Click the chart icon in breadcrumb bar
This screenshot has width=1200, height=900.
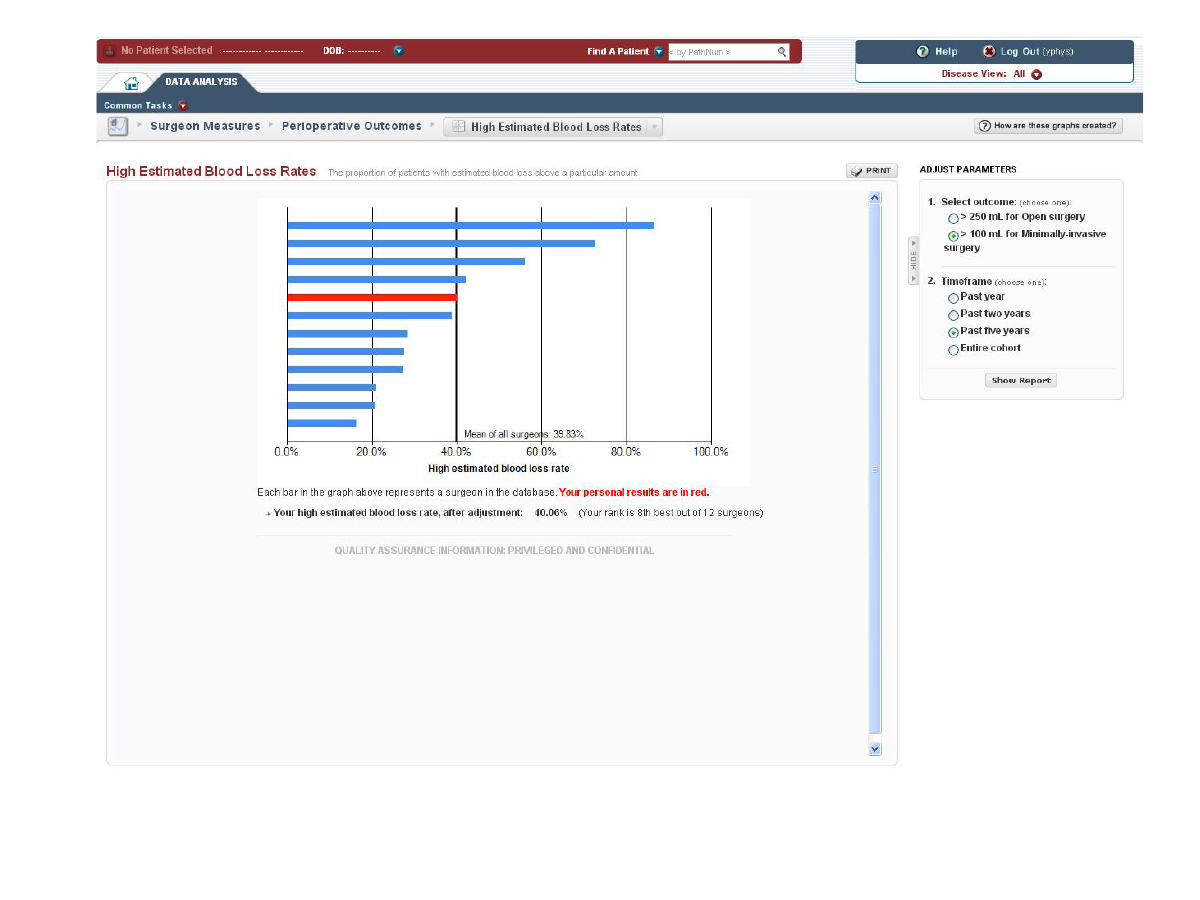118,126
